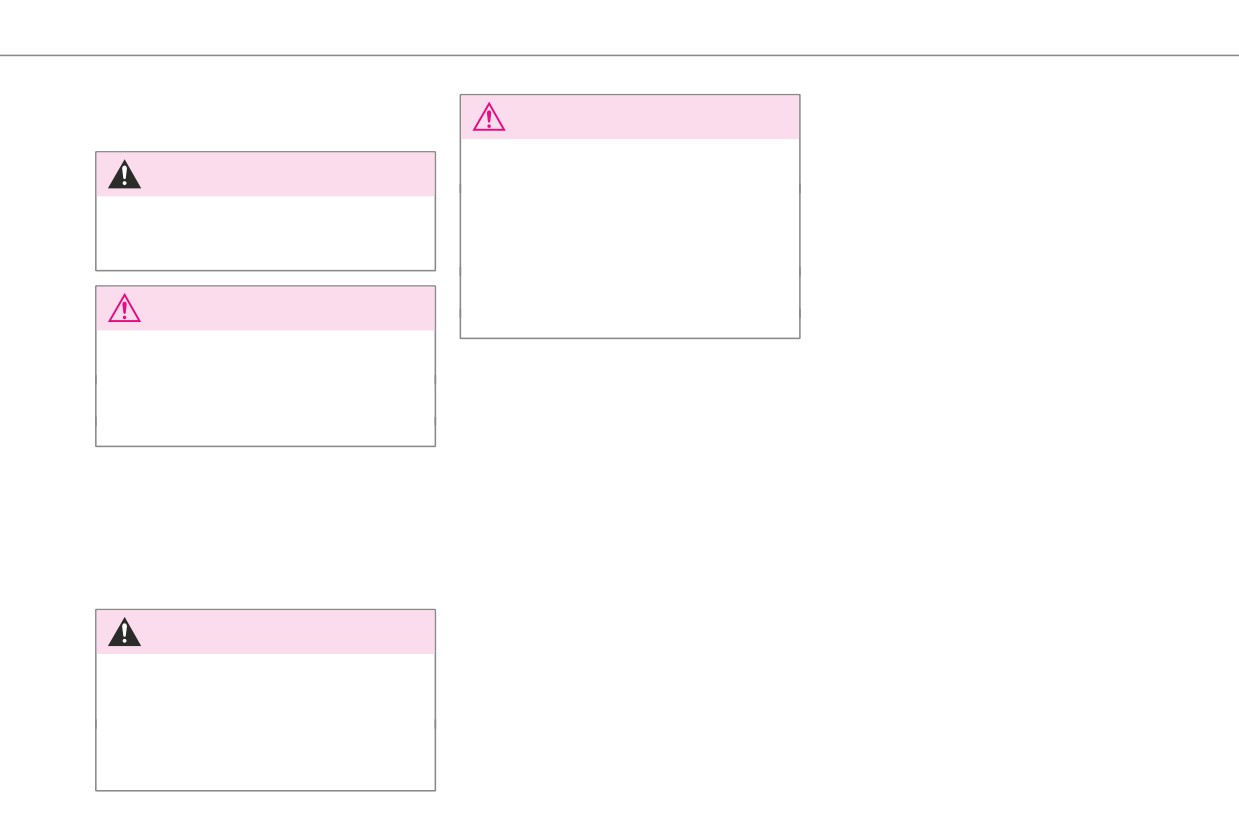
Task: Click the bottom border of the tall caution box
Action: click(x=629, y=338)
